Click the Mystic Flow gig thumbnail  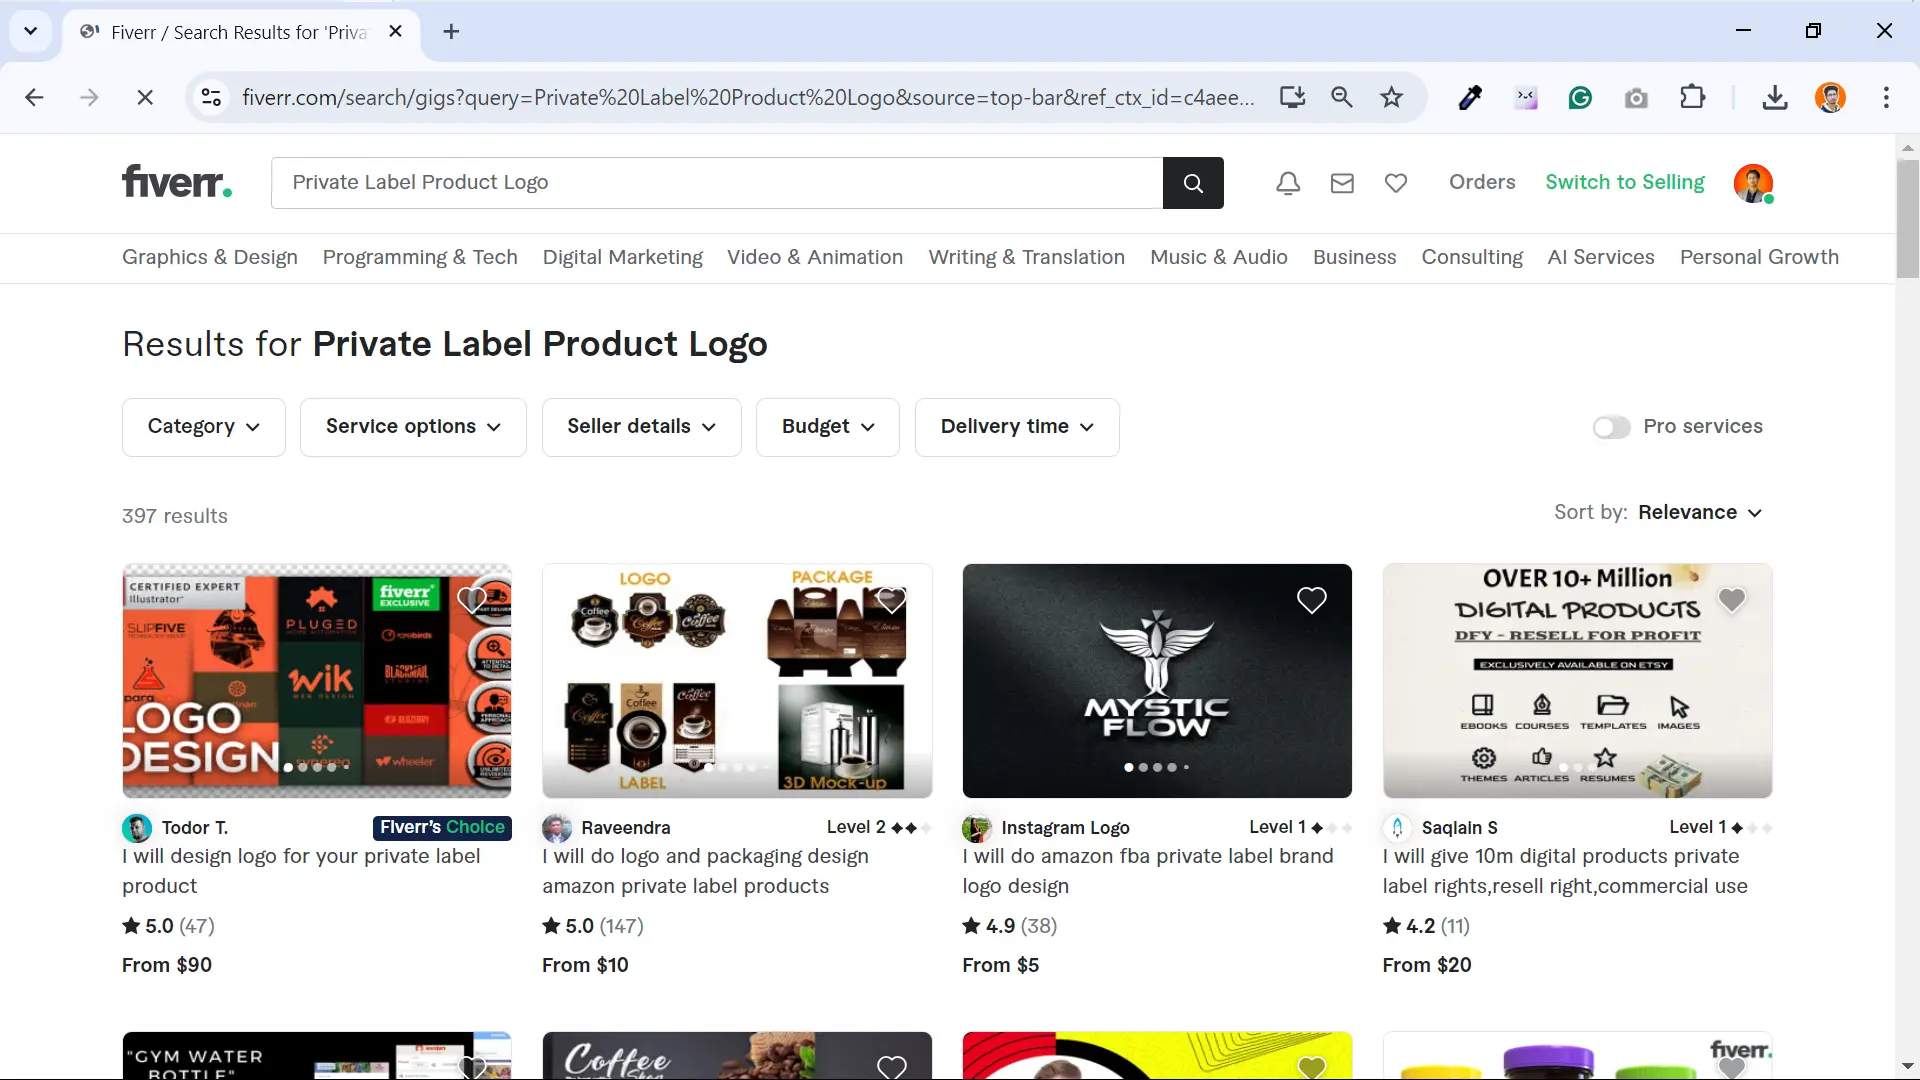click(1157, 681)
